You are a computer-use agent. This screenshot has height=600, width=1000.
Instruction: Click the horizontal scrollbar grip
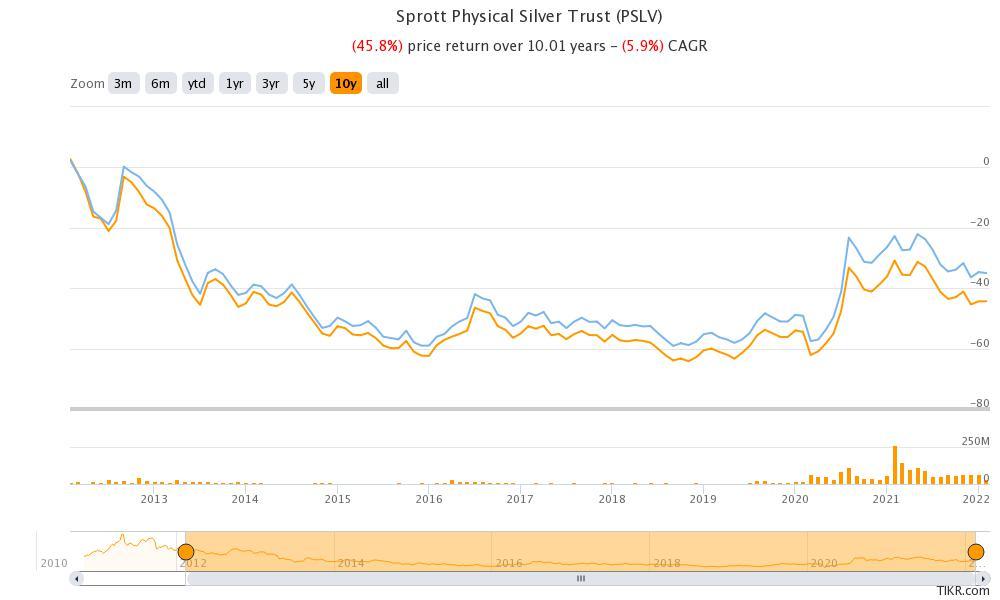point(580,578)
